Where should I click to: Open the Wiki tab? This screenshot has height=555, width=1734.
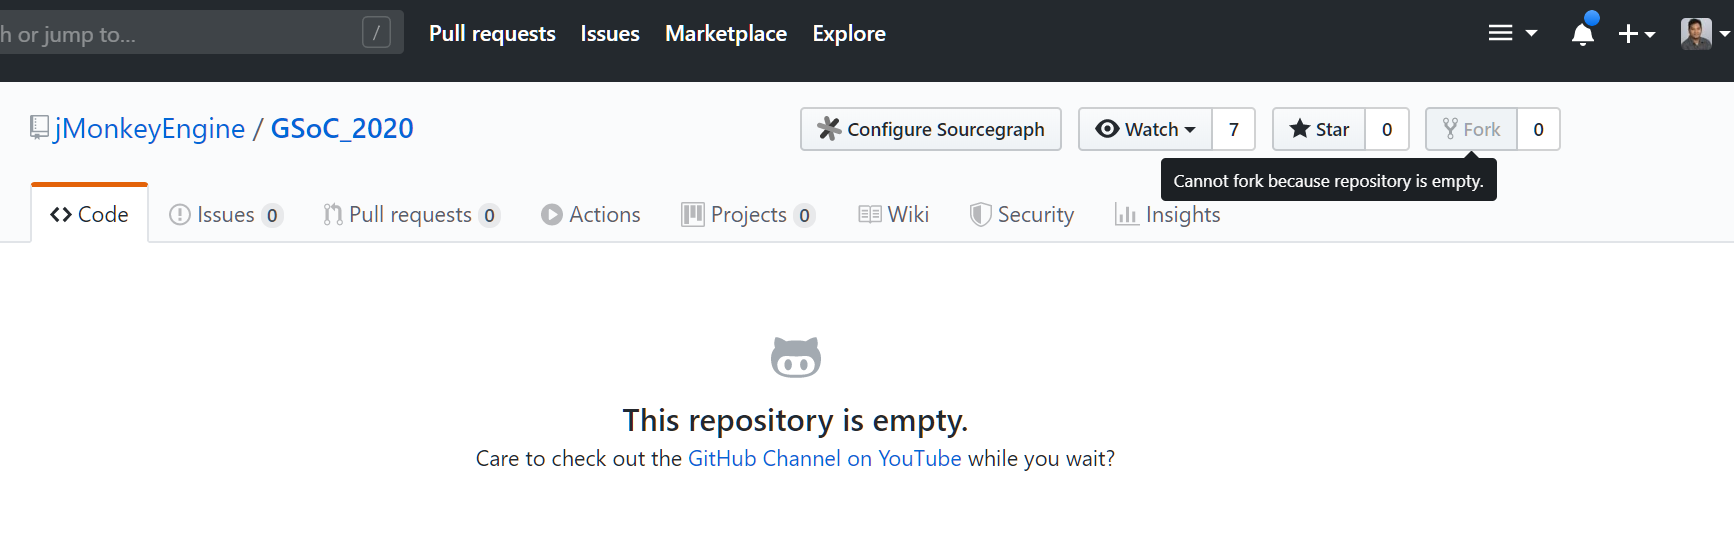point(894,215)
